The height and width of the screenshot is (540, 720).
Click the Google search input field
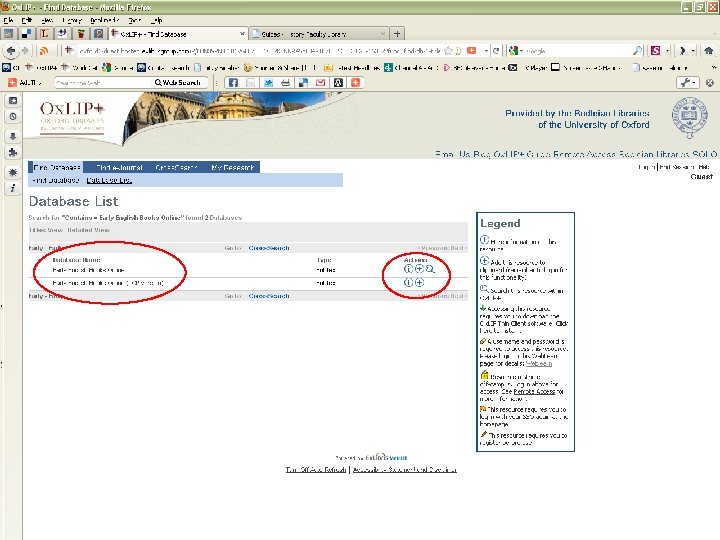coord(579,51)
